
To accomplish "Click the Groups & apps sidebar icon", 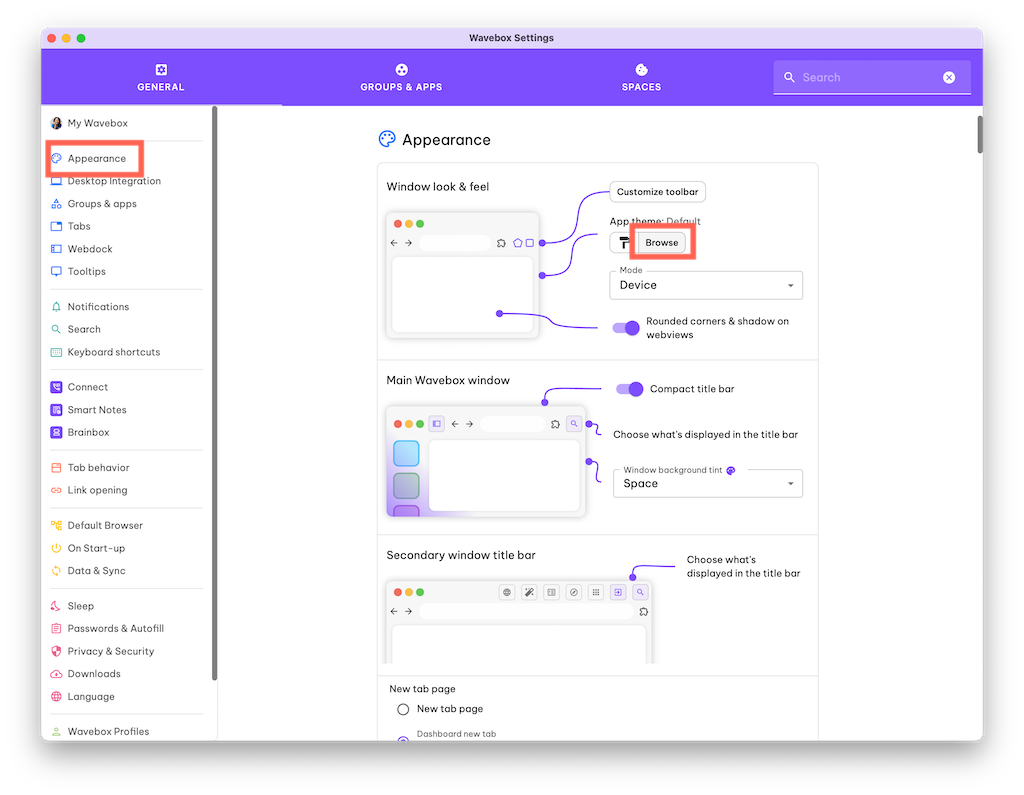I will coord(56,204).
